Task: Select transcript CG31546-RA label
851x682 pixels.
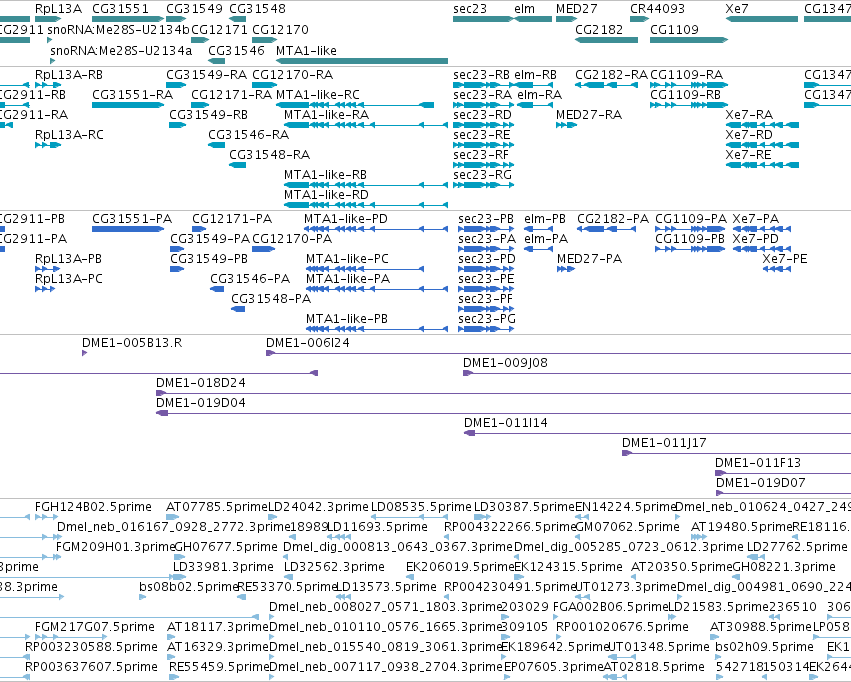Action: (249, 135)
